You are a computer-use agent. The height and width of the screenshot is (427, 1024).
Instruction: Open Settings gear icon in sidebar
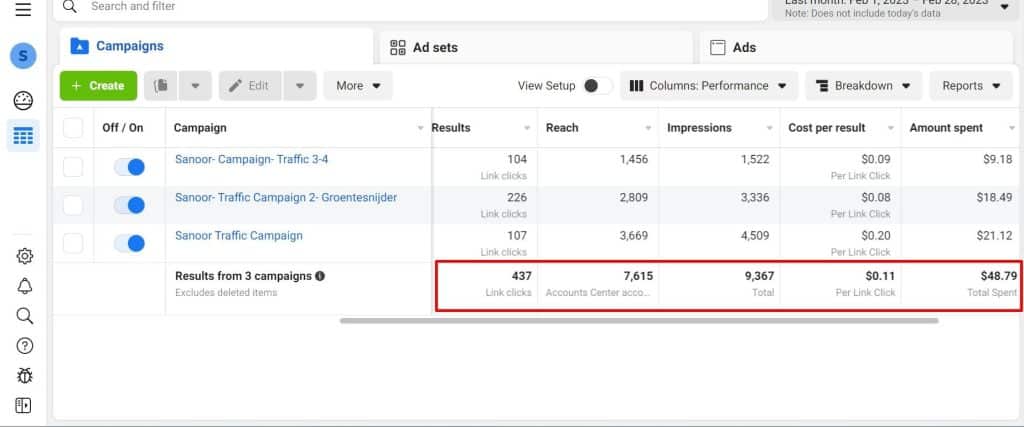coord(24,256)
